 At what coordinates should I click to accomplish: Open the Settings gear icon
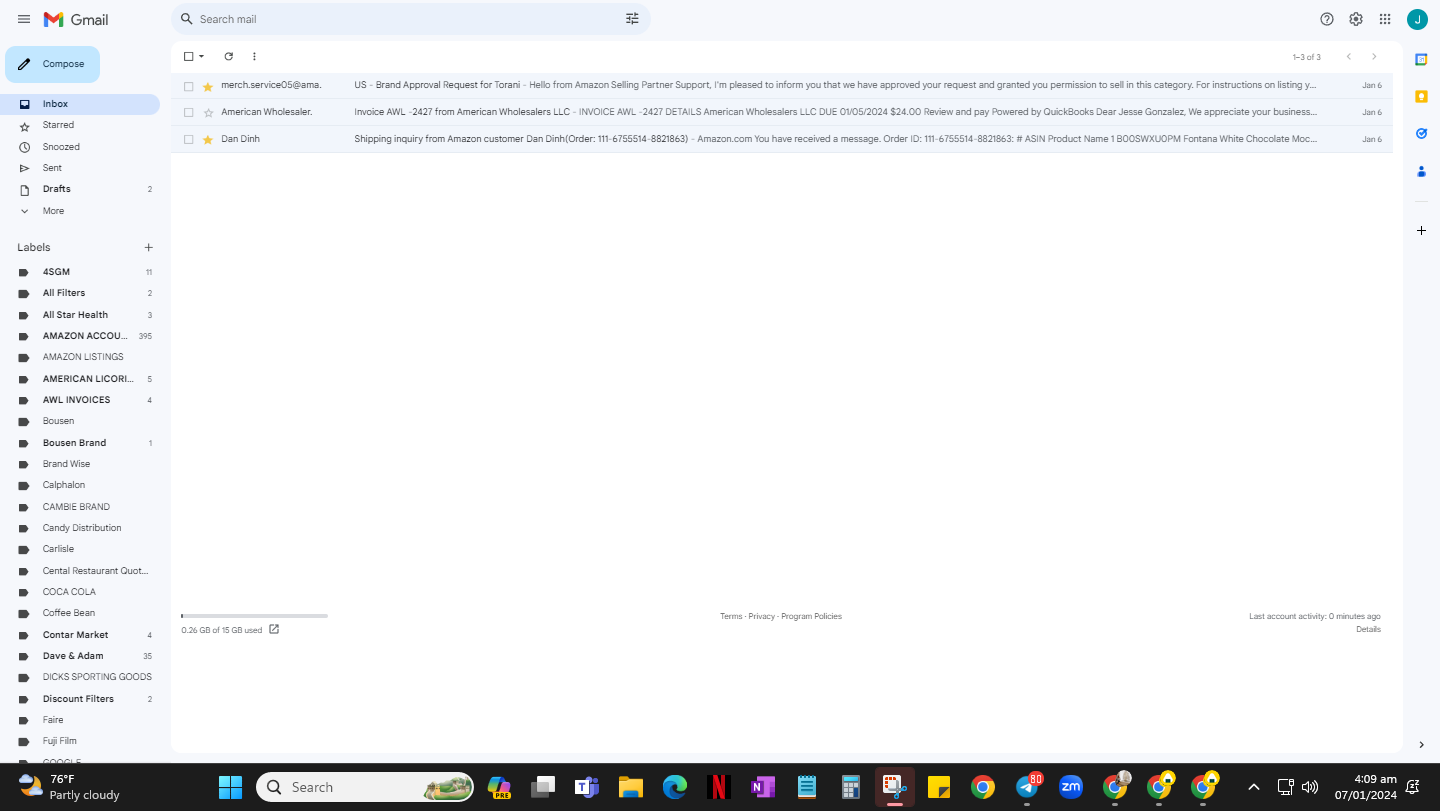click(x=1356, y=19)
